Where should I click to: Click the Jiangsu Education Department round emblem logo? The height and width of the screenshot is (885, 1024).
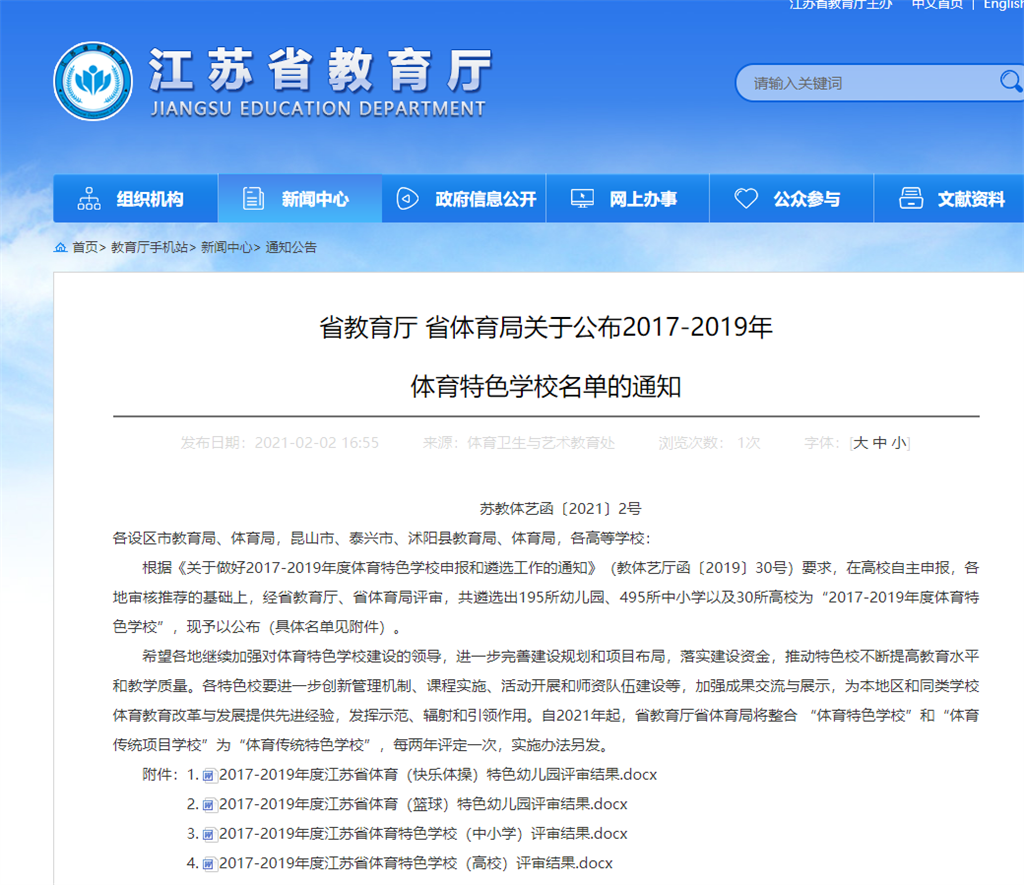(x=93, y=81)
